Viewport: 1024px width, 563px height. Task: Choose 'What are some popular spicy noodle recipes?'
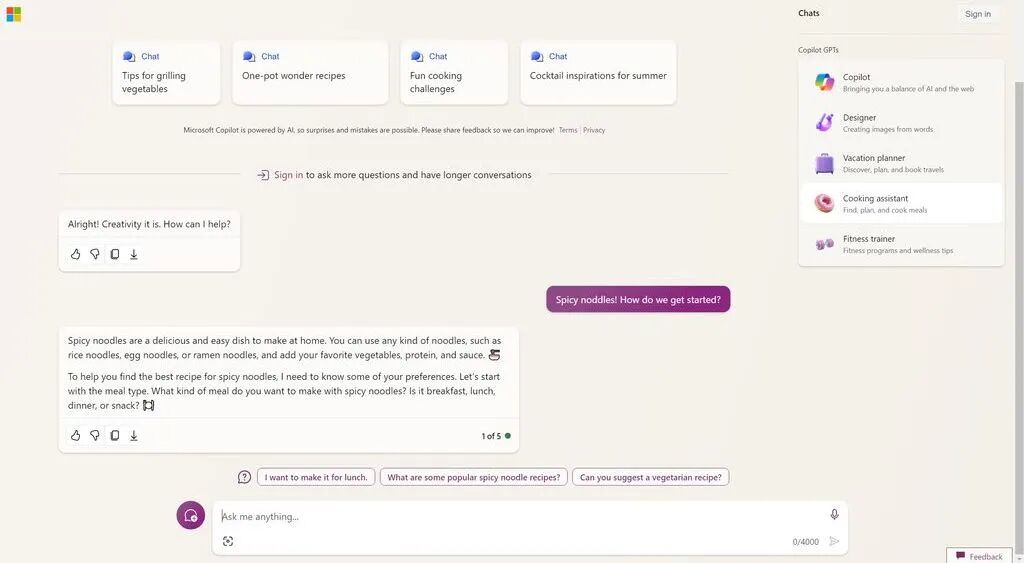pyautogui.click(x=473, y=477)
